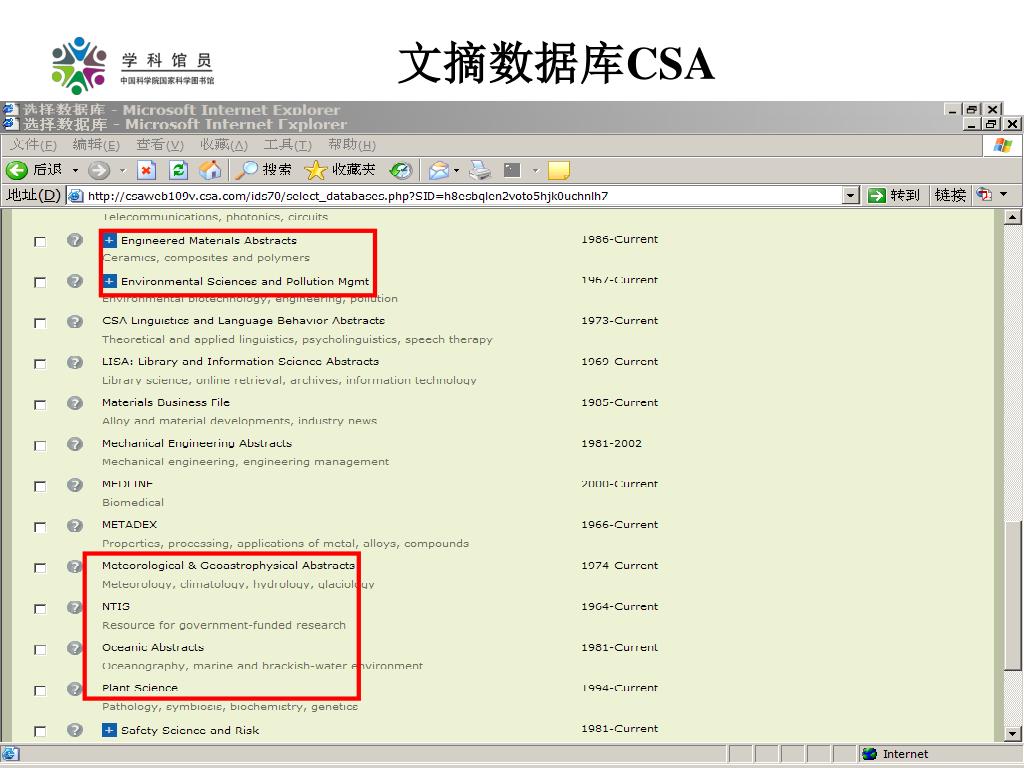Click the 链接 links button

950,195
